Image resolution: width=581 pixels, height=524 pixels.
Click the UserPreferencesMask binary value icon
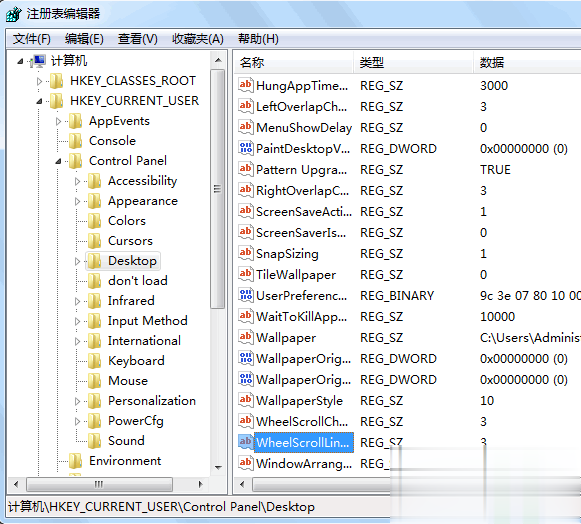(246, 295)
